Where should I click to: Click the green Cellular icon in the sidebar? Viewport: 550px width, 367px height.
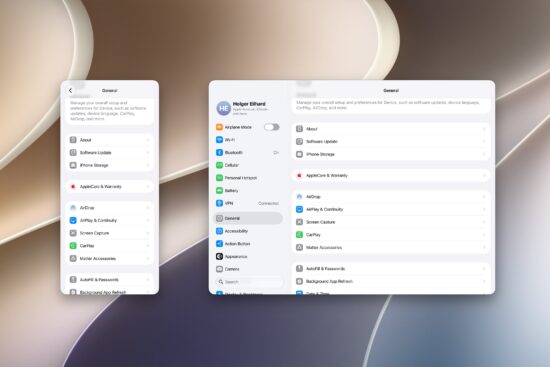coord(219,165)
